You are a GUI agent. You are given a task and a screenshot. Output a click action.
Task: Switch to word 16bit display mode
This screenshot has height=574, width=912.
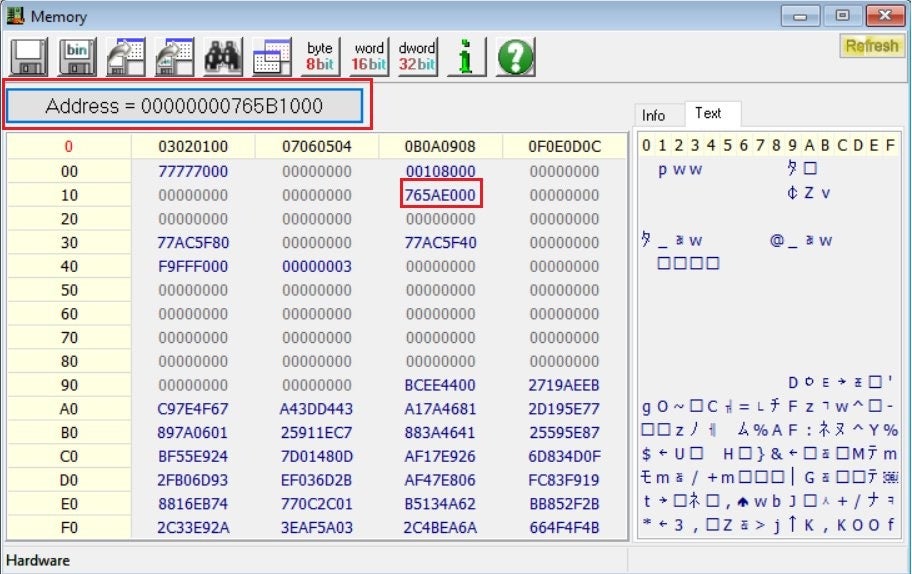[369, 56]
